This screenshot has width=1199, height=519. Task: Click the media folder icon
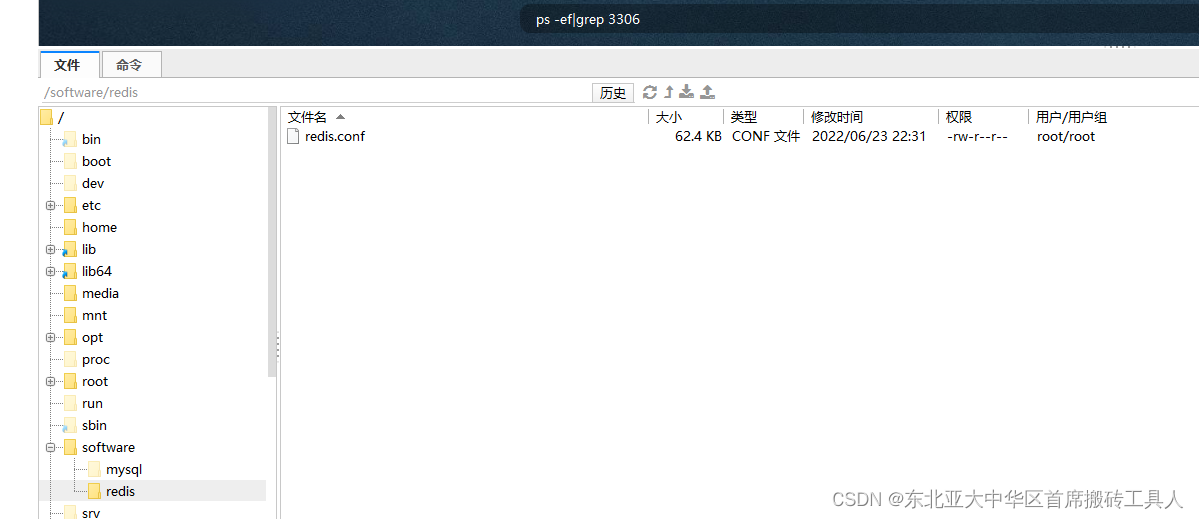pos(70,294)
